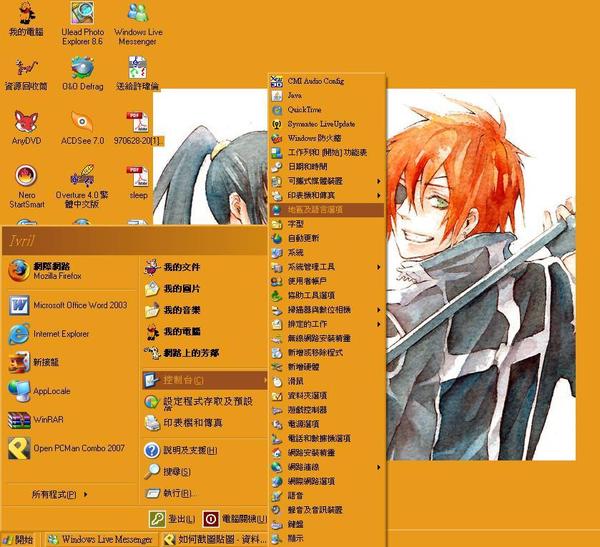Click the 開始 start button
The width and height of the screenshot is (600, 547).
click(18, 540)
